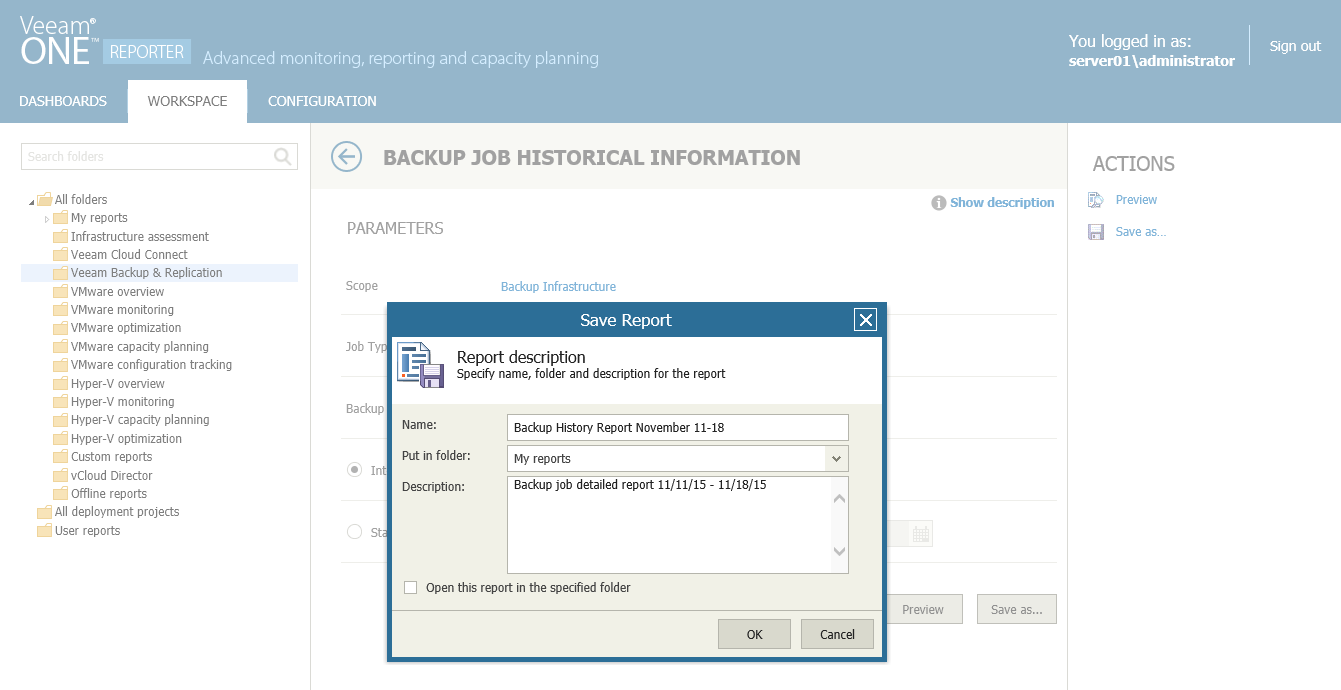Screen dimensions: 1341x690
Task: Click the report Name input field
Action: [677, 428]
